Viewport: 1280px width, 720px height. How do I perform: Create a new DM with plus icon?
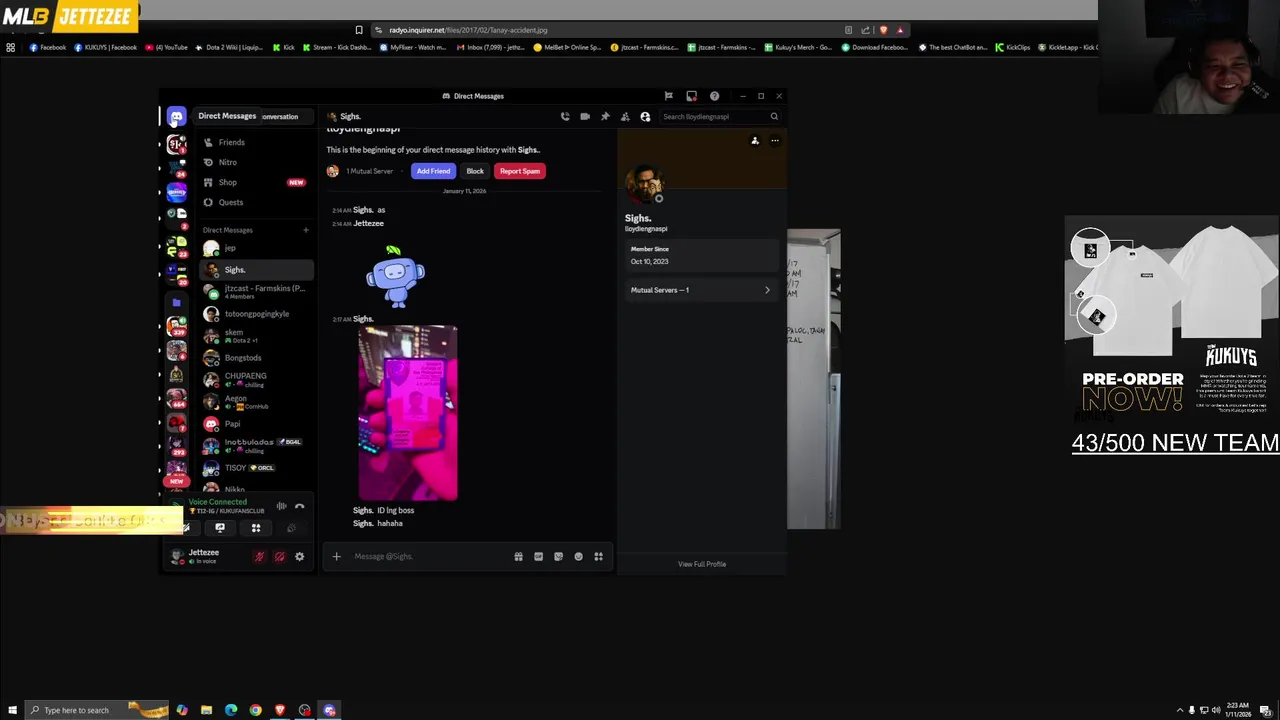(306, 230)
